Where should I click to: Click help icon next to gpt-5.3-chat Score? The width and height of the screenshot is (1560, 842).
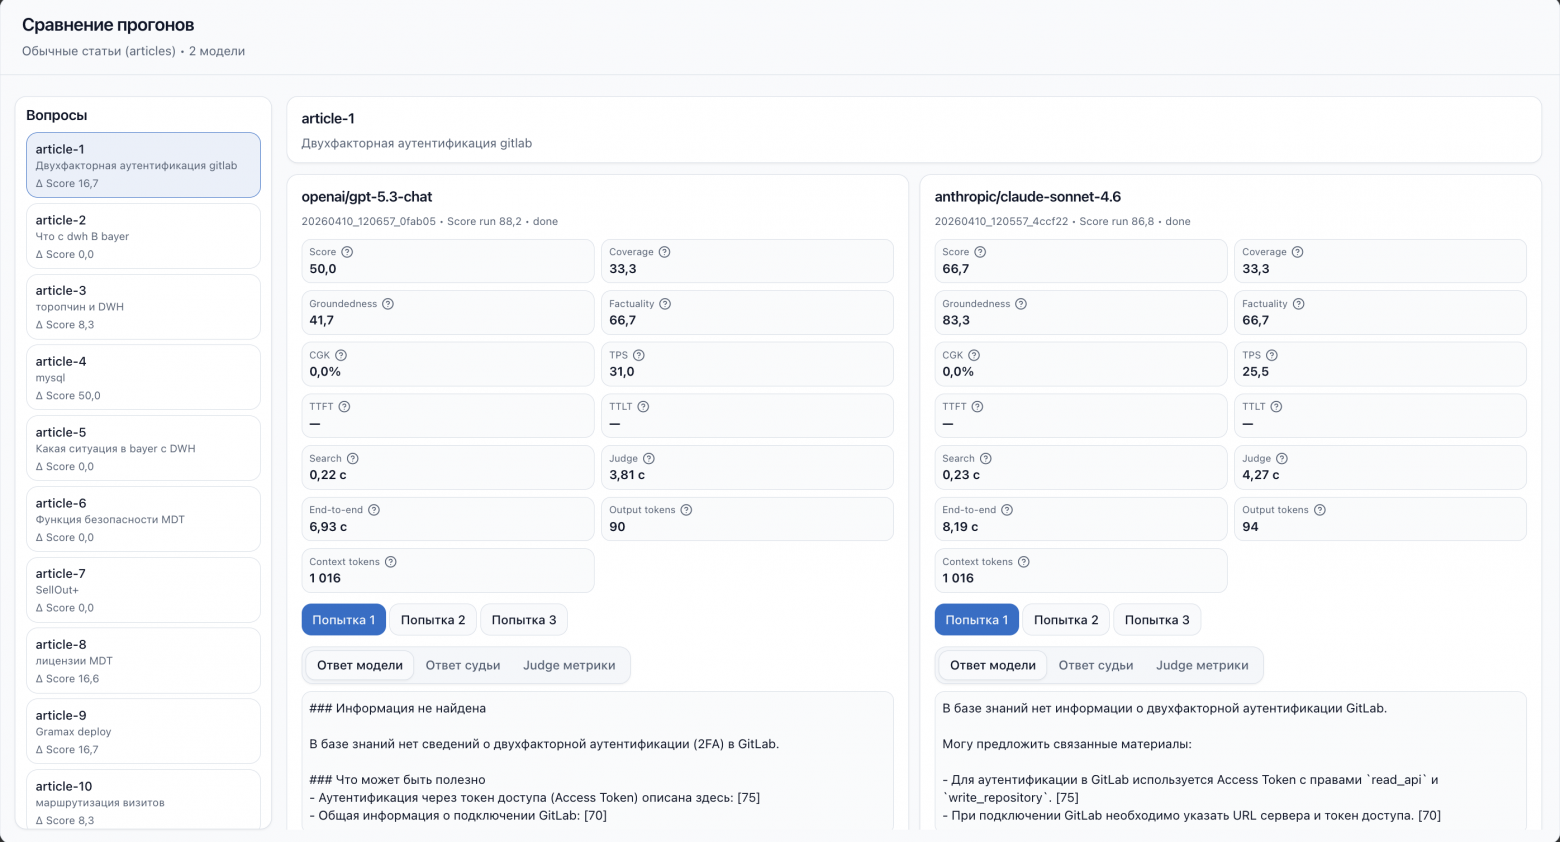(347, 252)
